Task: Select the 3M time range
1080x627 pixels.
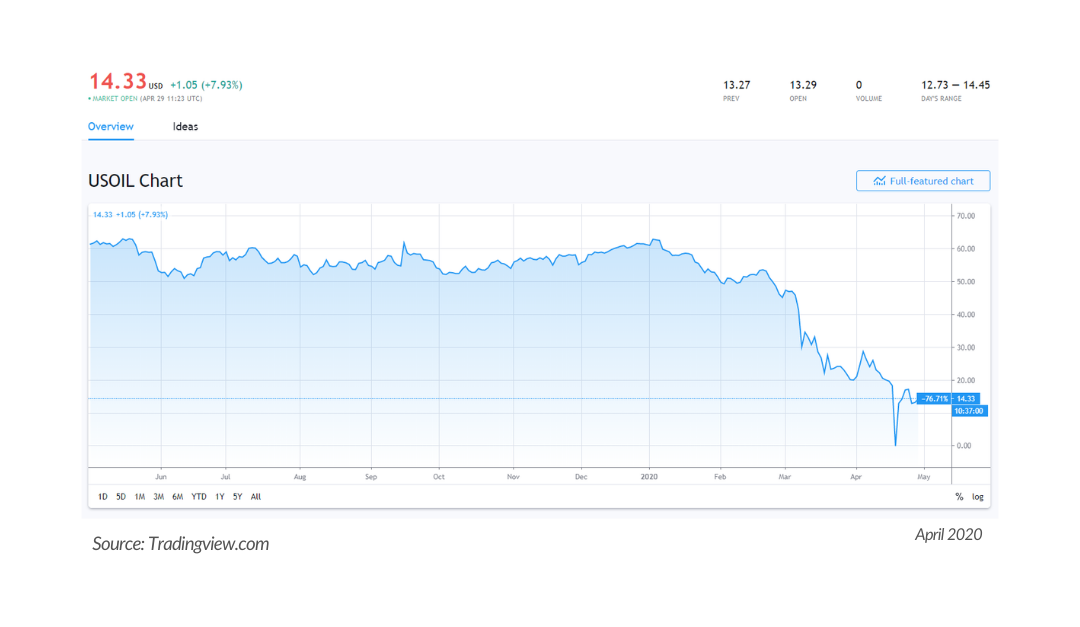Action: (x=158, y=496)
